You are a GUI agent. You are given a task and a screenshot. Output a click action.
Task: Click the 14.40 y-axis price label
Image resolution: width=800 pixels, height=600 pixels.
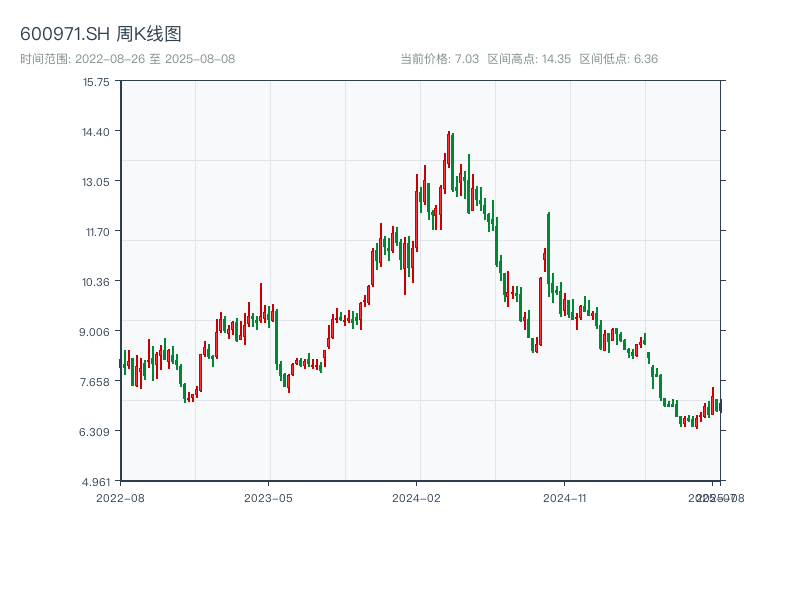[96, 132]
